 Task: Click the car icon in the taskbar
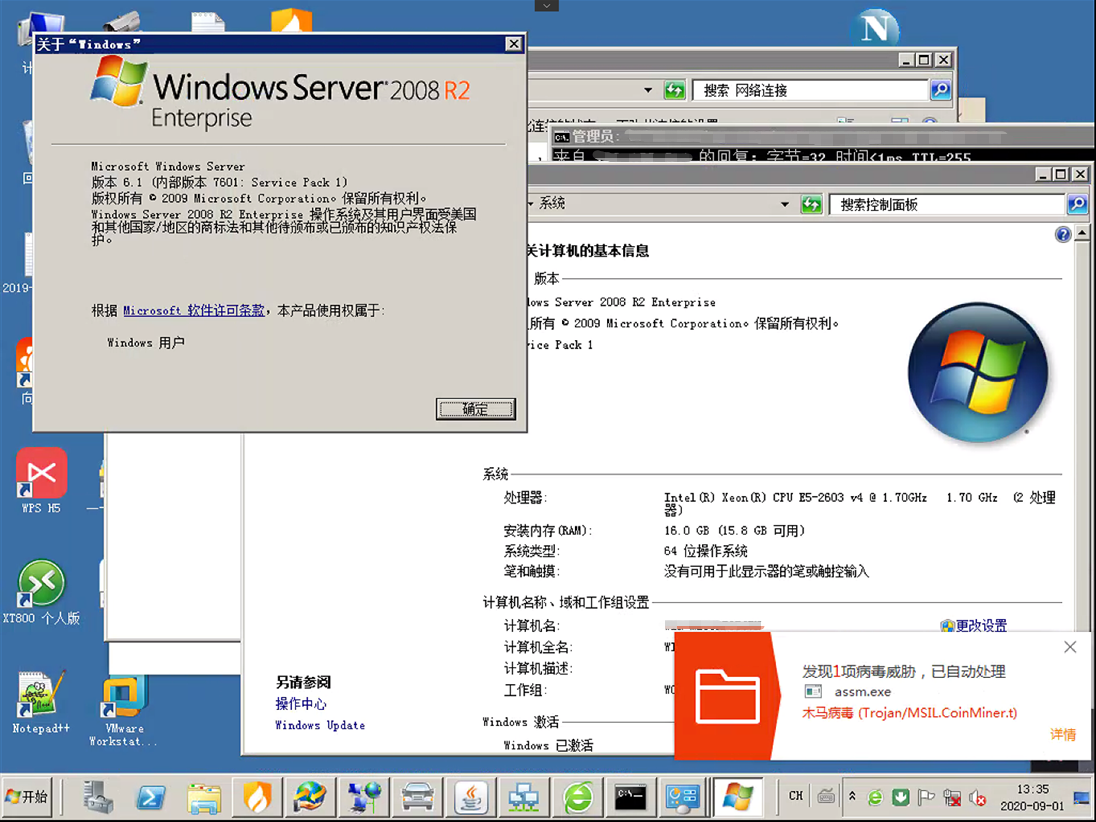(417, 797)
